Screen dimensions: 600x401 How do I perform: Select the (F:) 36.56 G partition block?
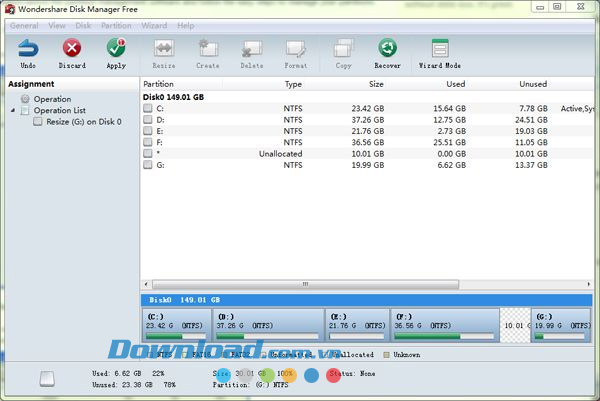coord(445,325)
